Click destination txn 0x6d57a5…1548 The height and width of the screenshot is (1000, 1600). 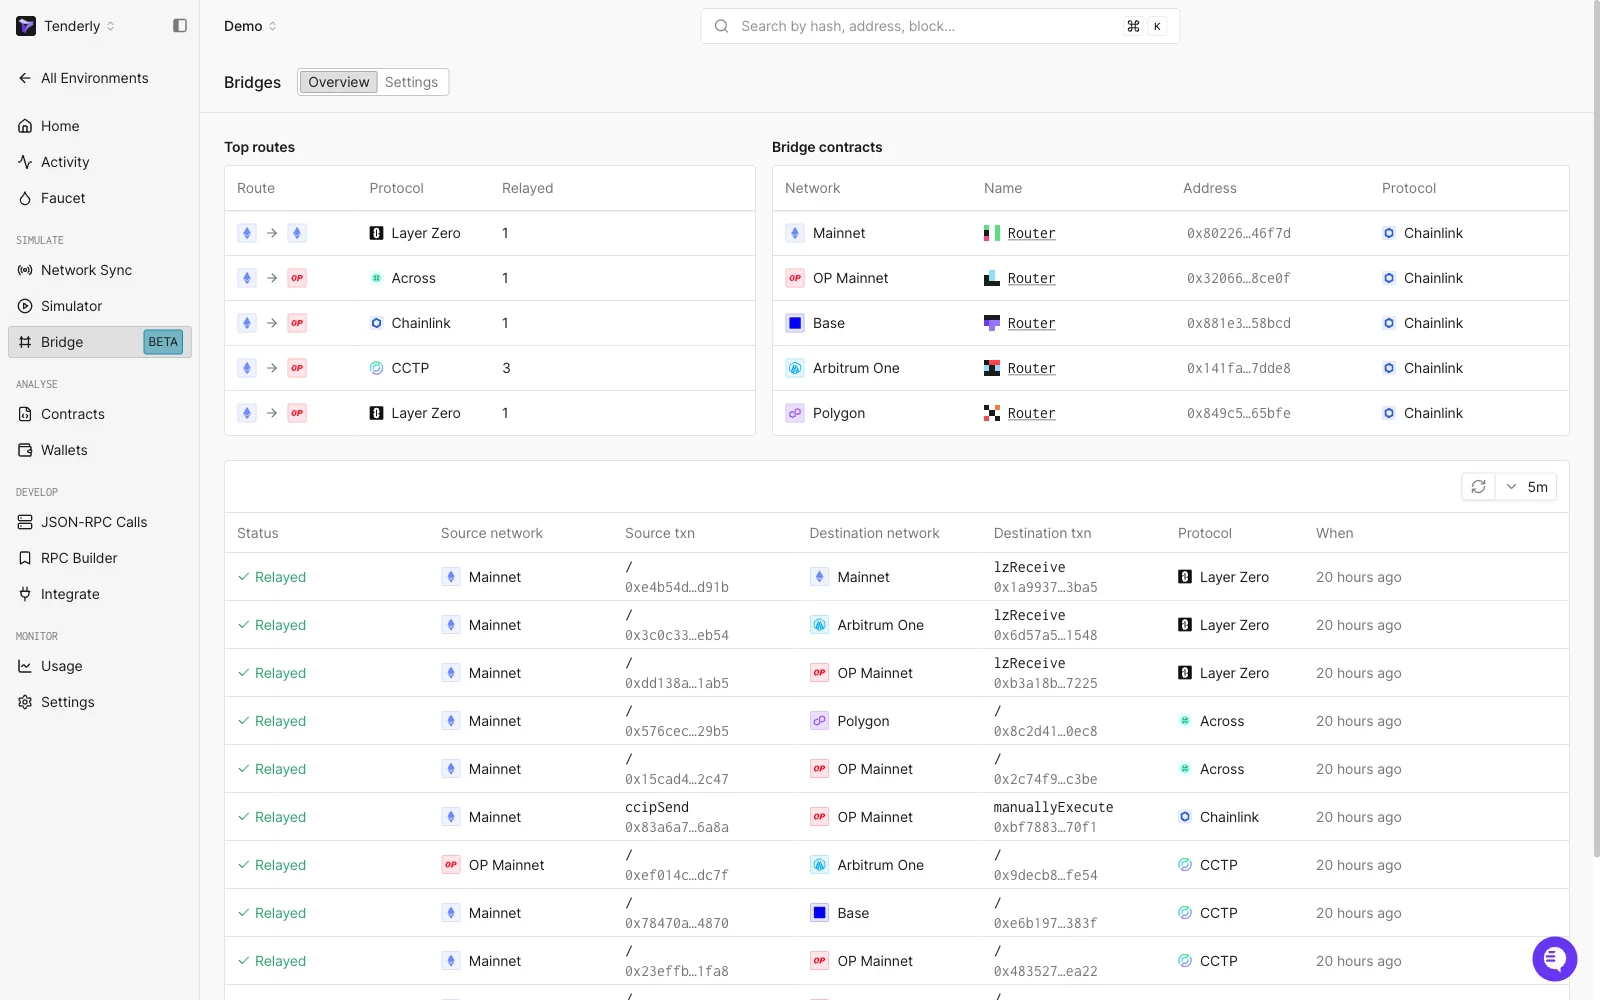coord(1045,635)
